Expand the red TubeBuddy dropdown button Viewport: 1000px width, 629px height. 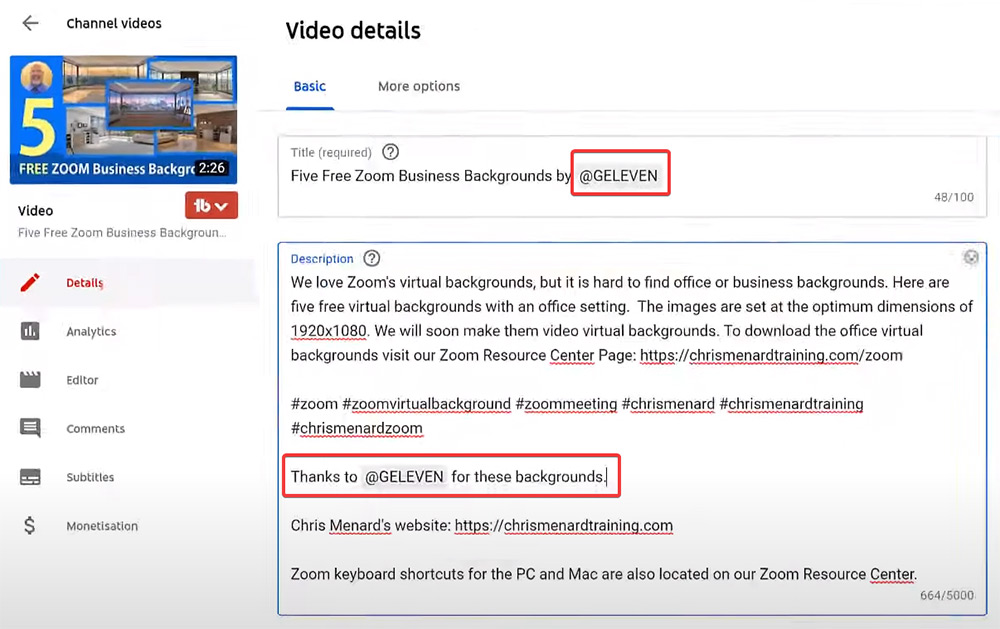point(211,206)
